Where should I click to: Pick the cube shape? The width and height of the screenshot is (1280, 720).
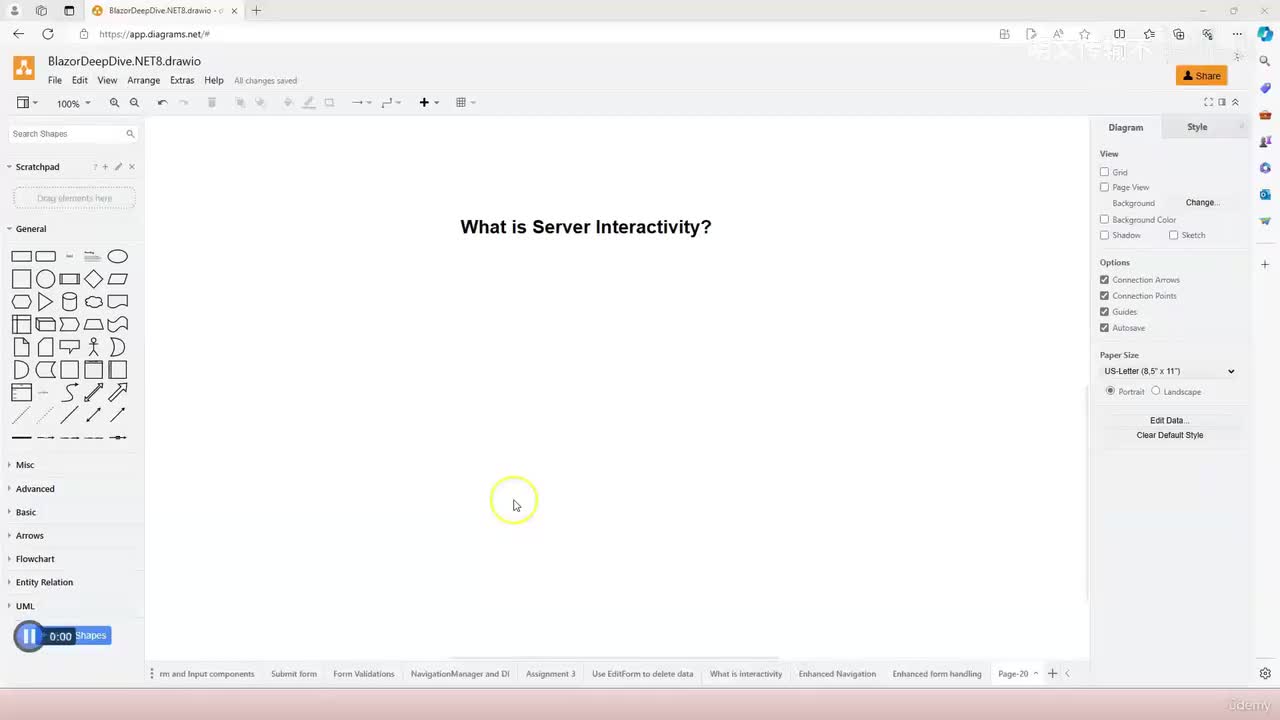tap(45, 324)
